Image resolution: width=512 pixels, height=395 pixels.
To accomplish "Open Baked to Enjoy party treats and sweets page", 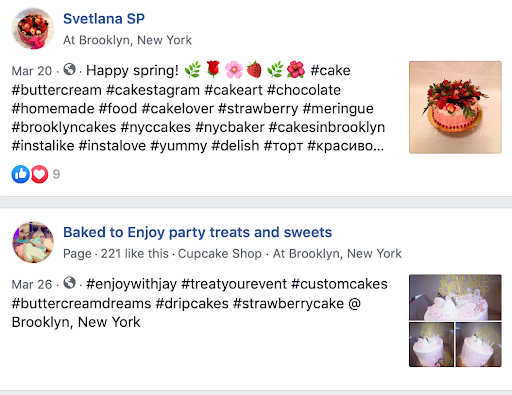I will pyautogui.click(x=198, y=232).
